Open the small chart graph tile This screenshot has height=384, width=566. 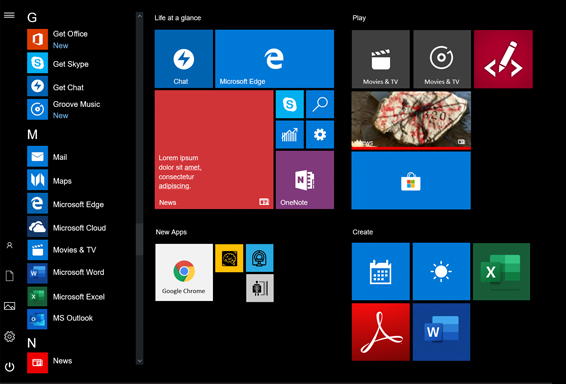click(289, 135)
